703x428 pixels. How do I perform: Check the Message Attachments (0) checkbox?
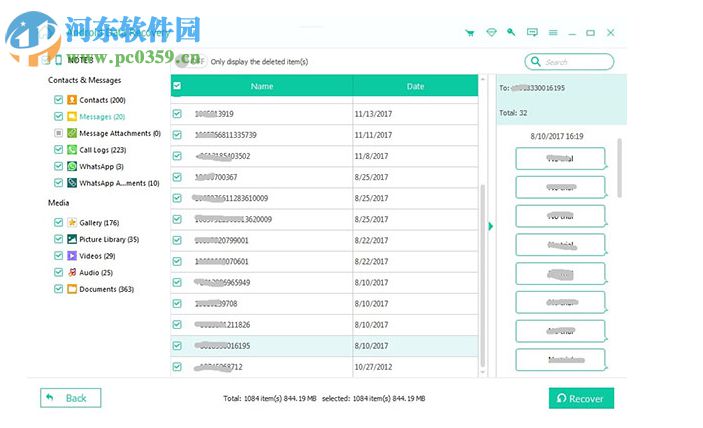pos(58,133)
